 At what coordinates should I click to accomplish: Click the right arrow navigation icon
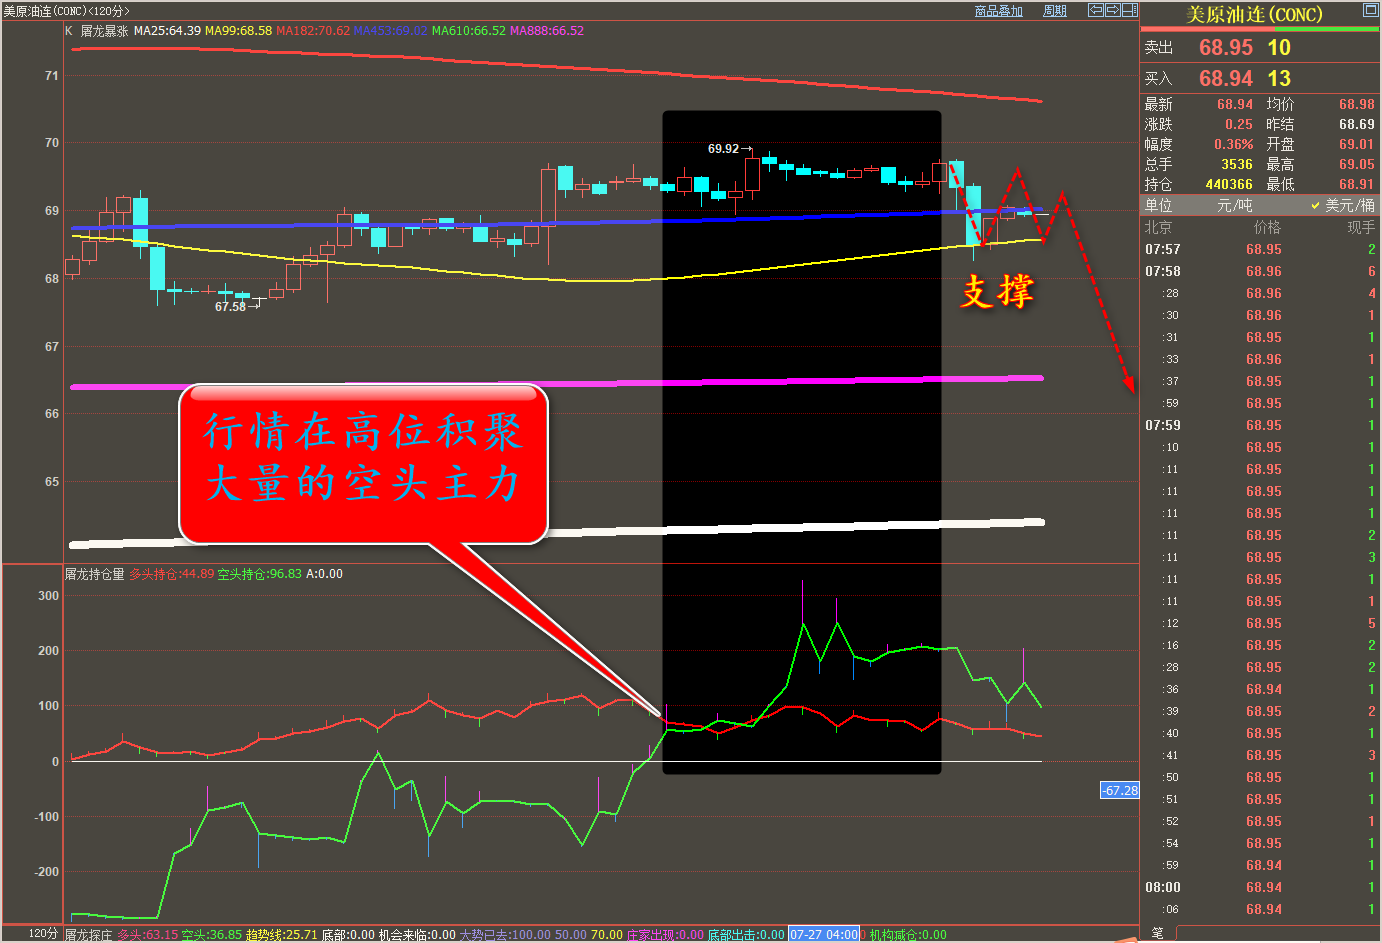click(x=1112, y=10)
